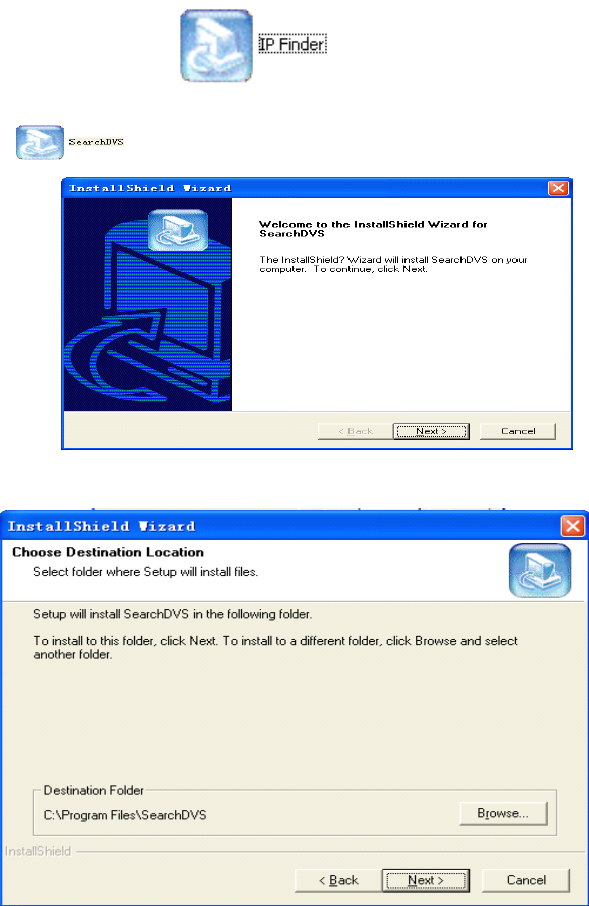Click the computer icon in the welcome banner
This screenshot has width=589, height=906.
pos(178,231)
